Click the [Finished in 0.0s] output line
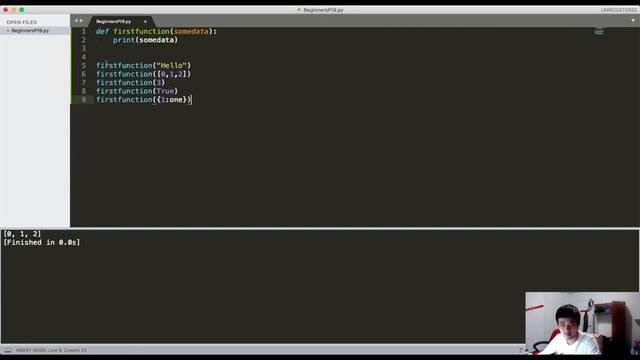 coord(42,242)
